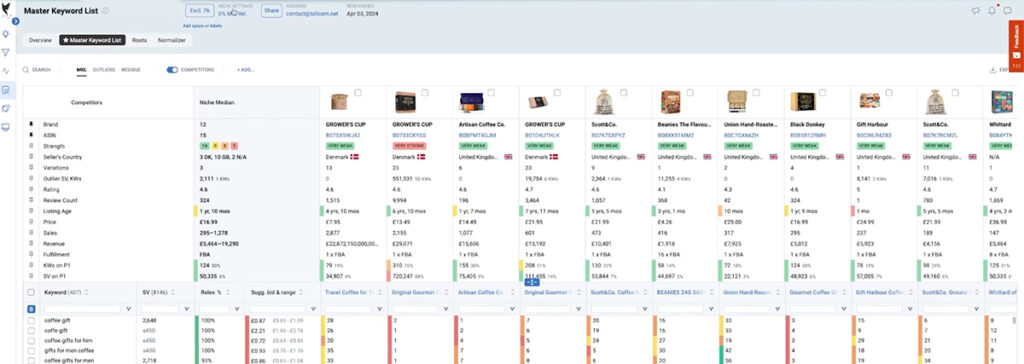This screenshot has height=364, width=1024.
Task: Pin the Strength row
Action: (x=31, y=146)
